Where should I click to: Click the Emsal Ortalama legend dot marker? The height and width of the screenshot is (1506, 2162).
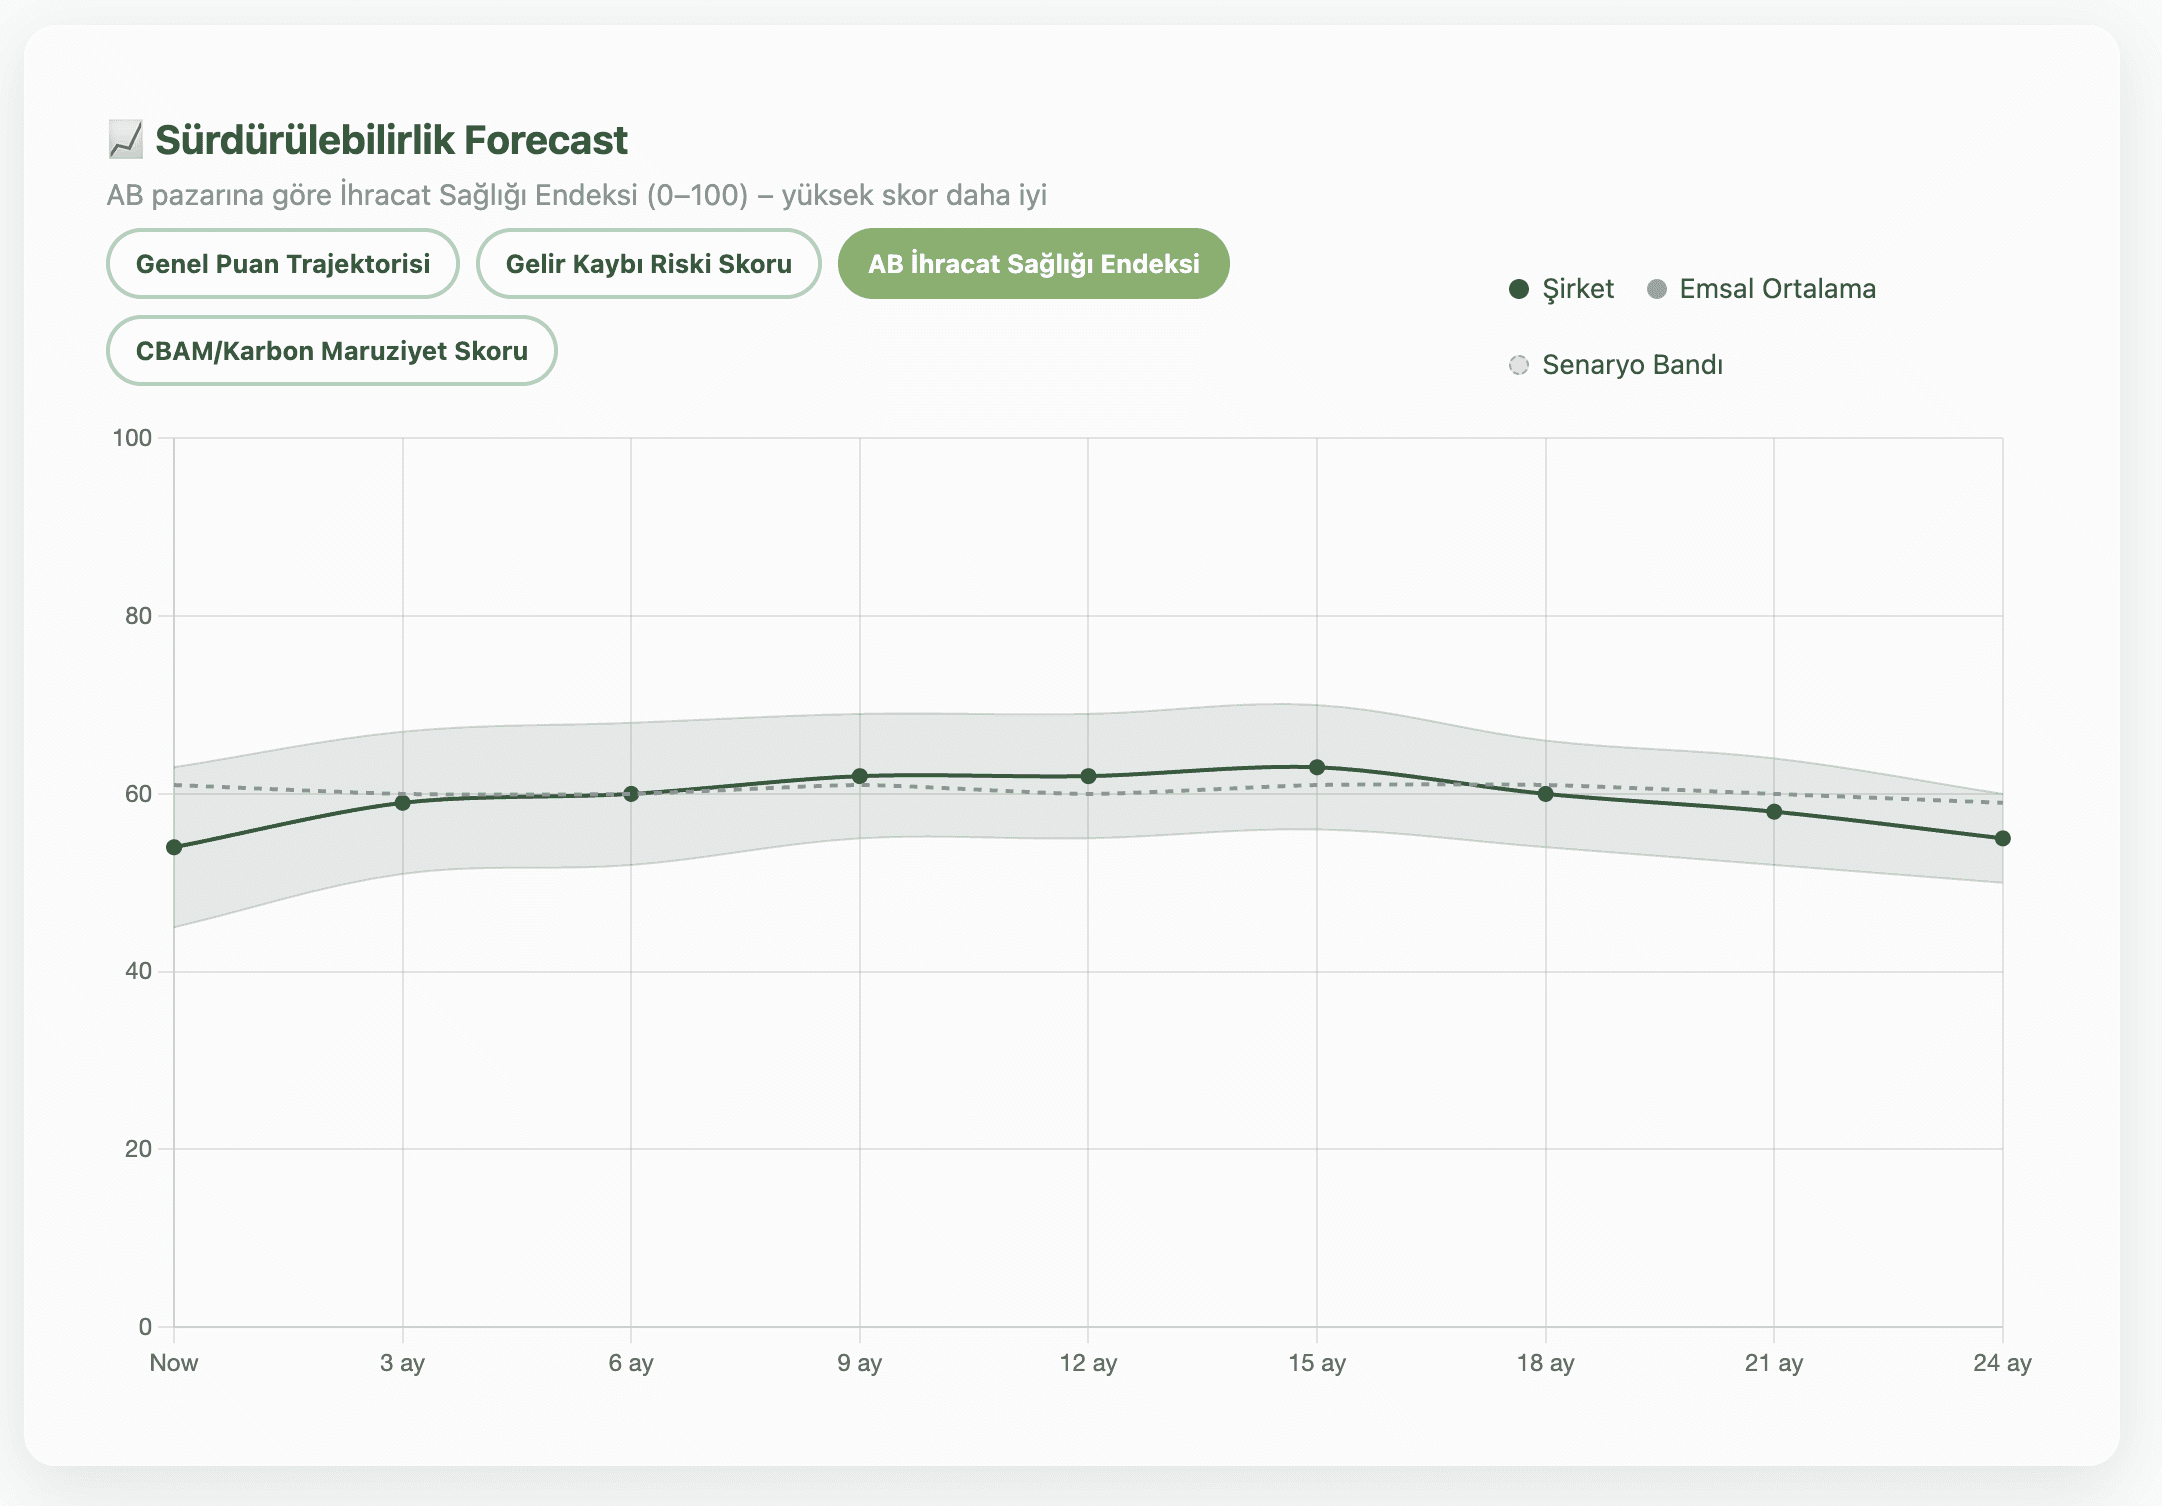click(1656, 288)
